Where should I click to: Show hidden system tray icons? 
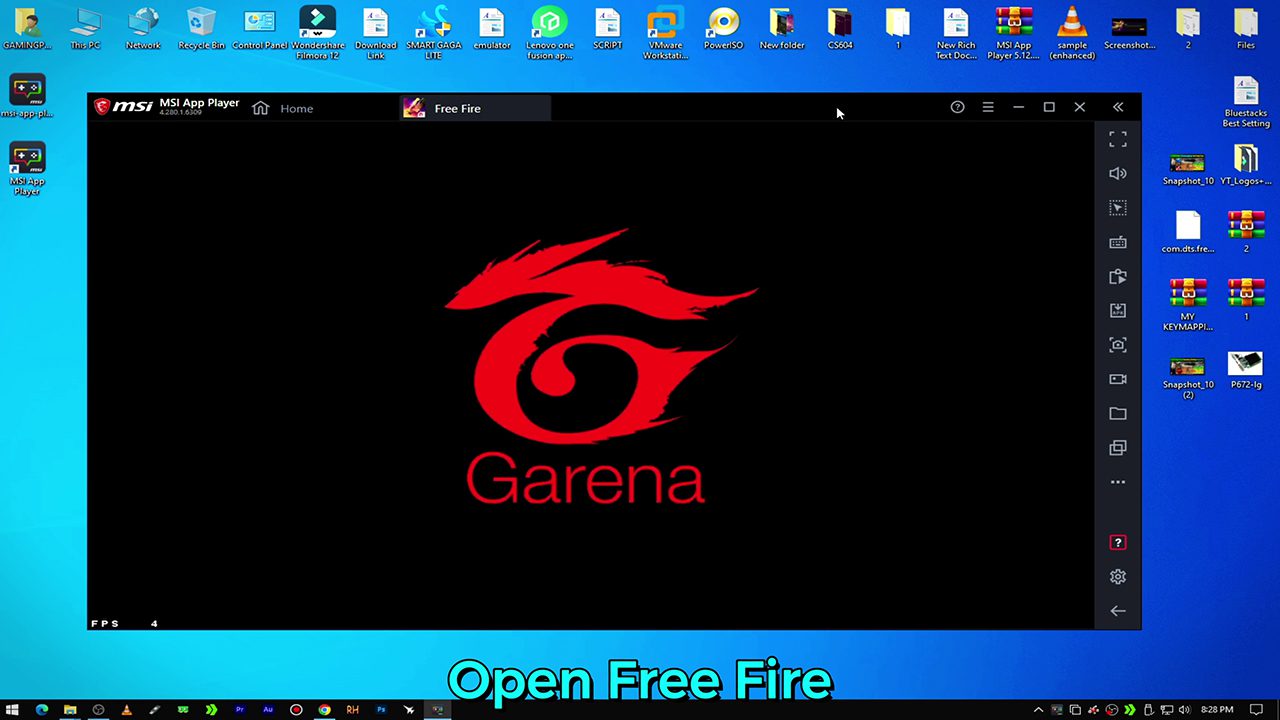click(x=1038, y=710)
